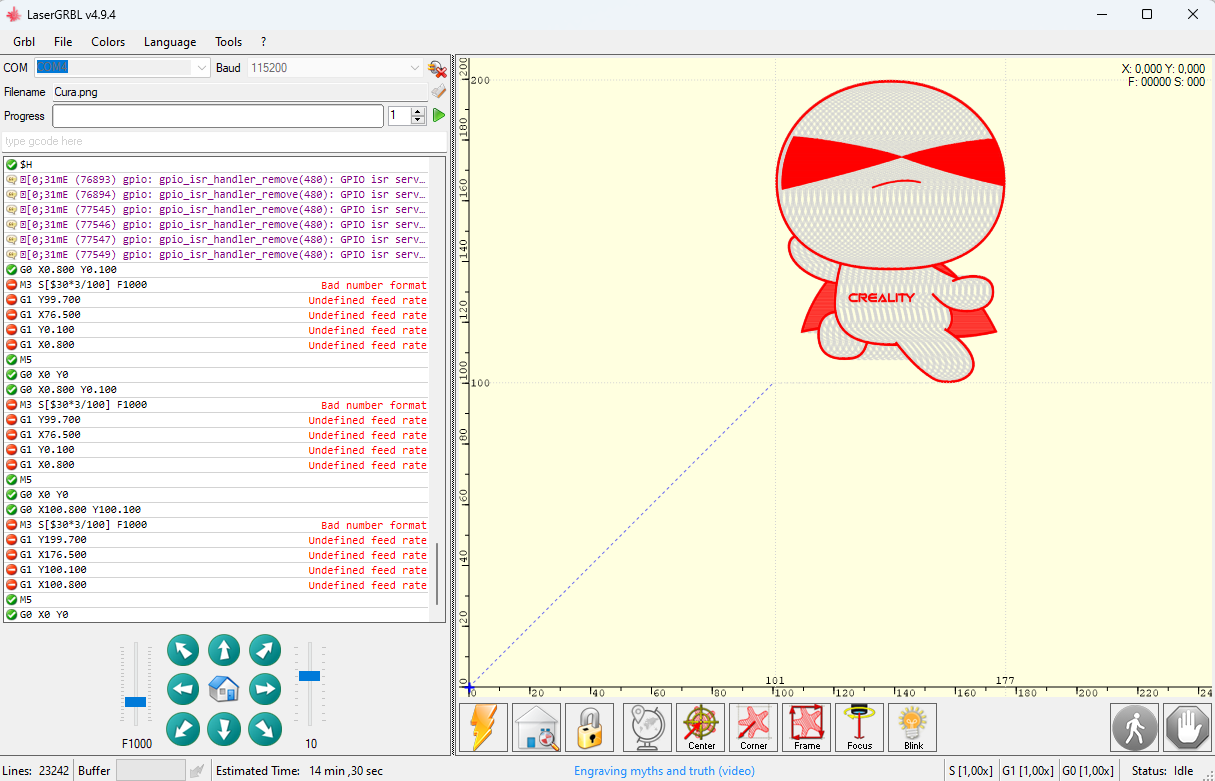Open the COM port dropdown

pos(201,68)
